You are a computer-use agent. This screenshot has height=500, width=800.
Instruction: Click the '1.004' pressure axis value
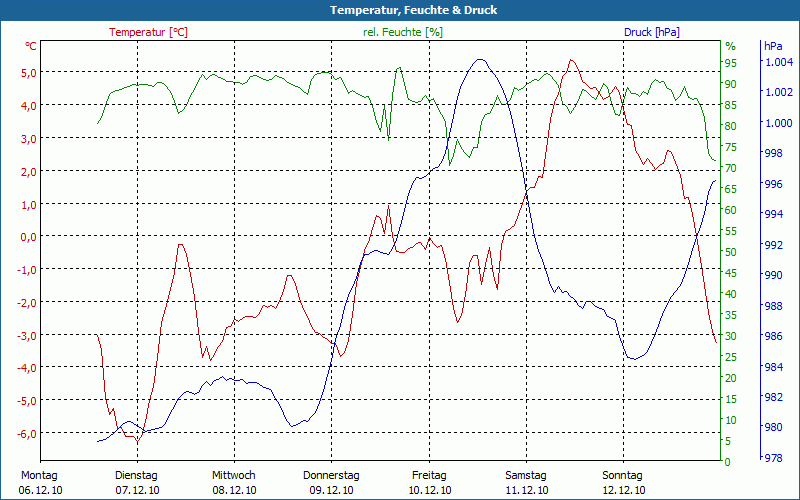click(777, 62)
